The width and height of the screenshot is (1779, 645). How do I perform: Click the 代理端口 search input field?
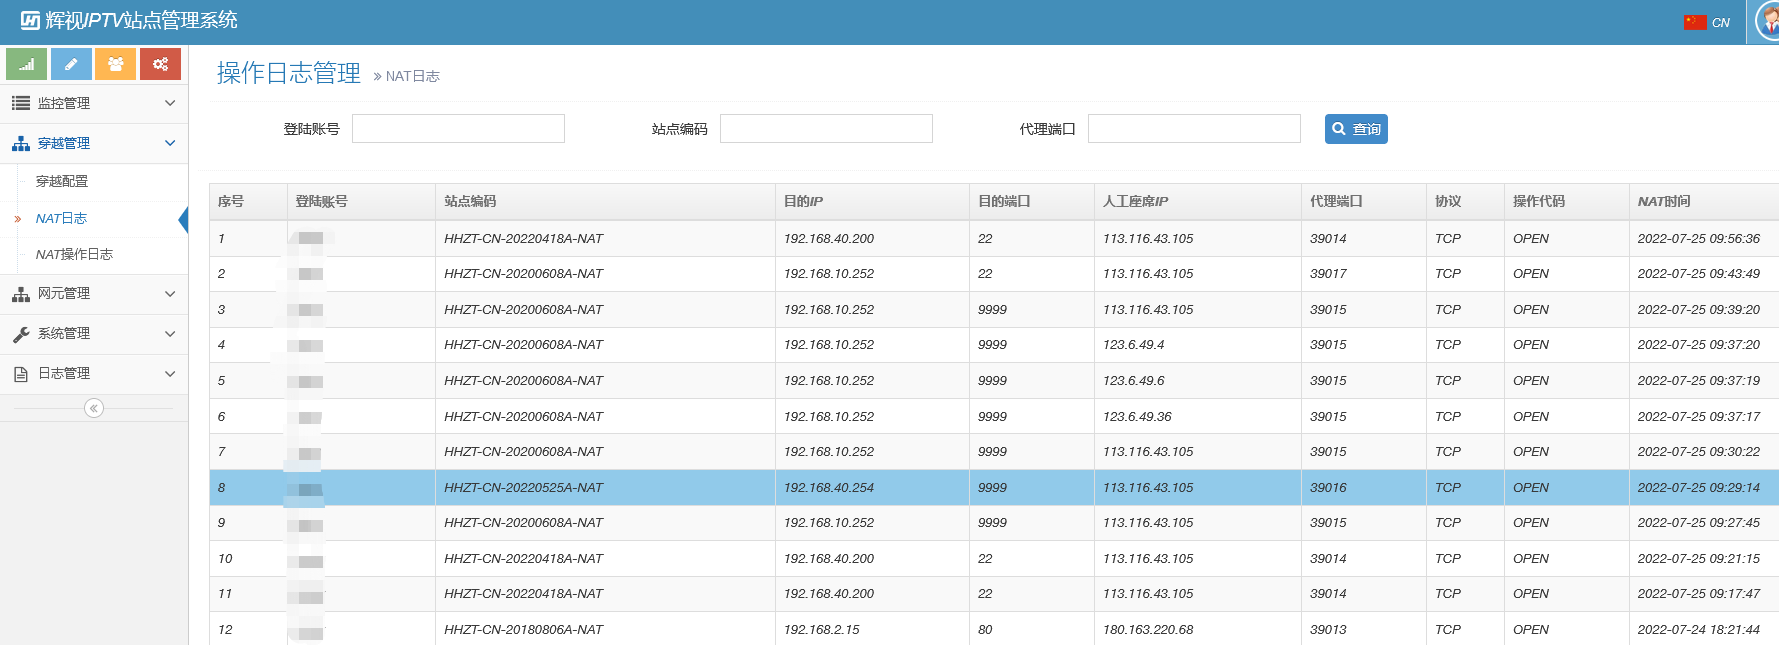1194,129
